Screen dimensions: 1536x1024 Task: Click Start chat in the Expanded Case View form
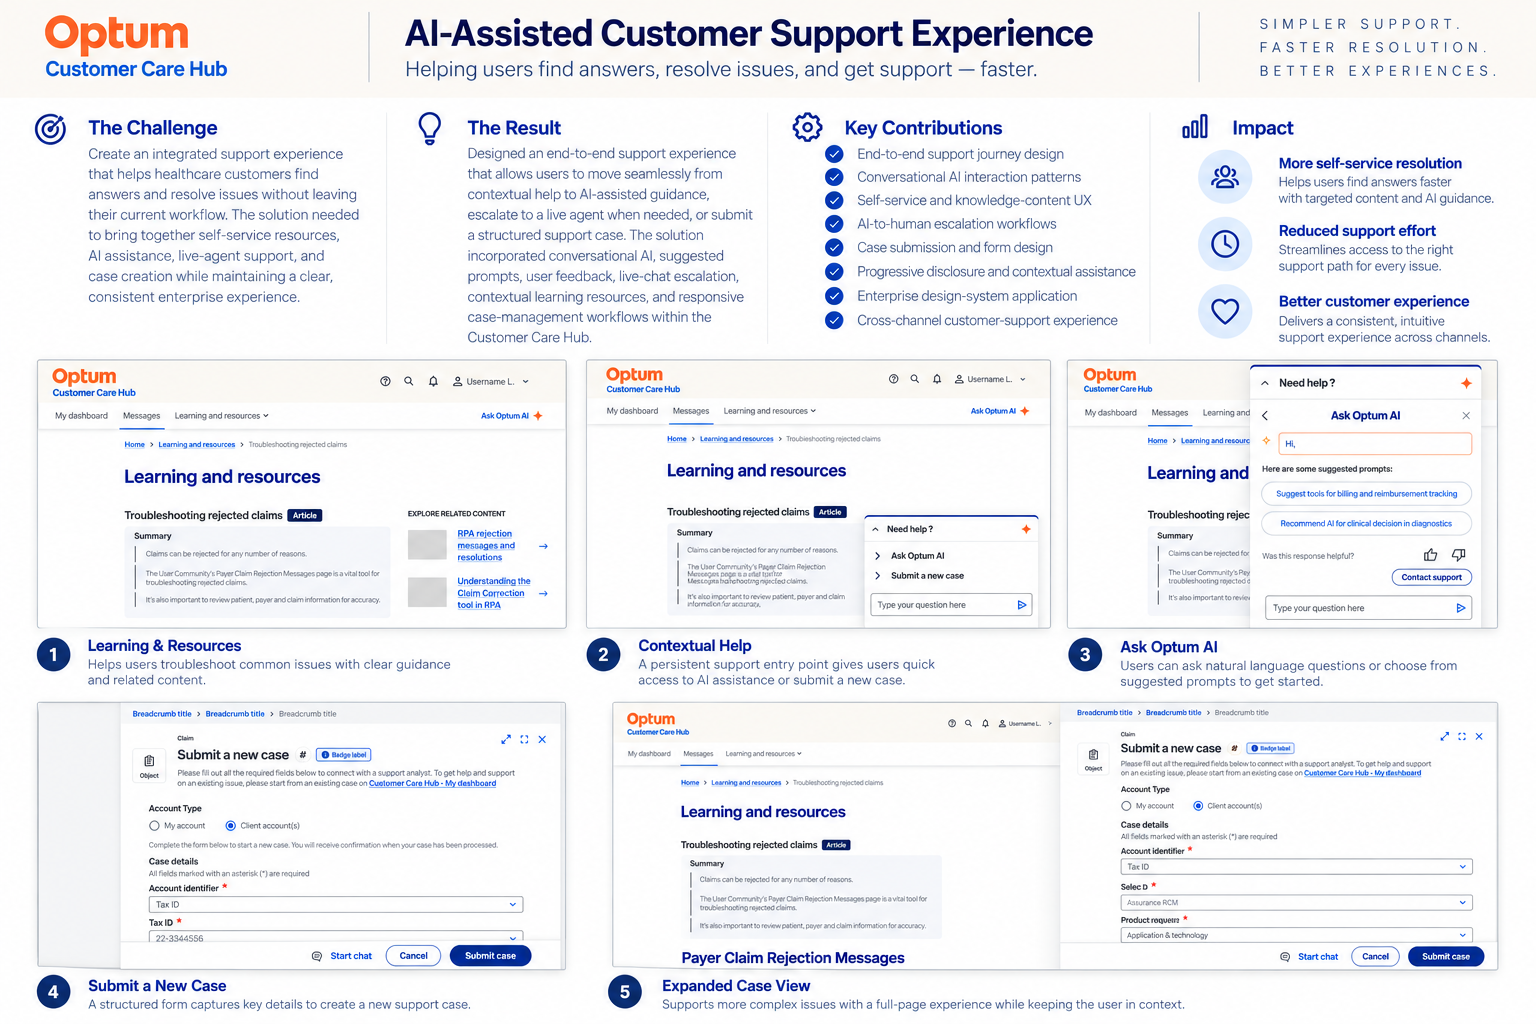pos(1318,957)
